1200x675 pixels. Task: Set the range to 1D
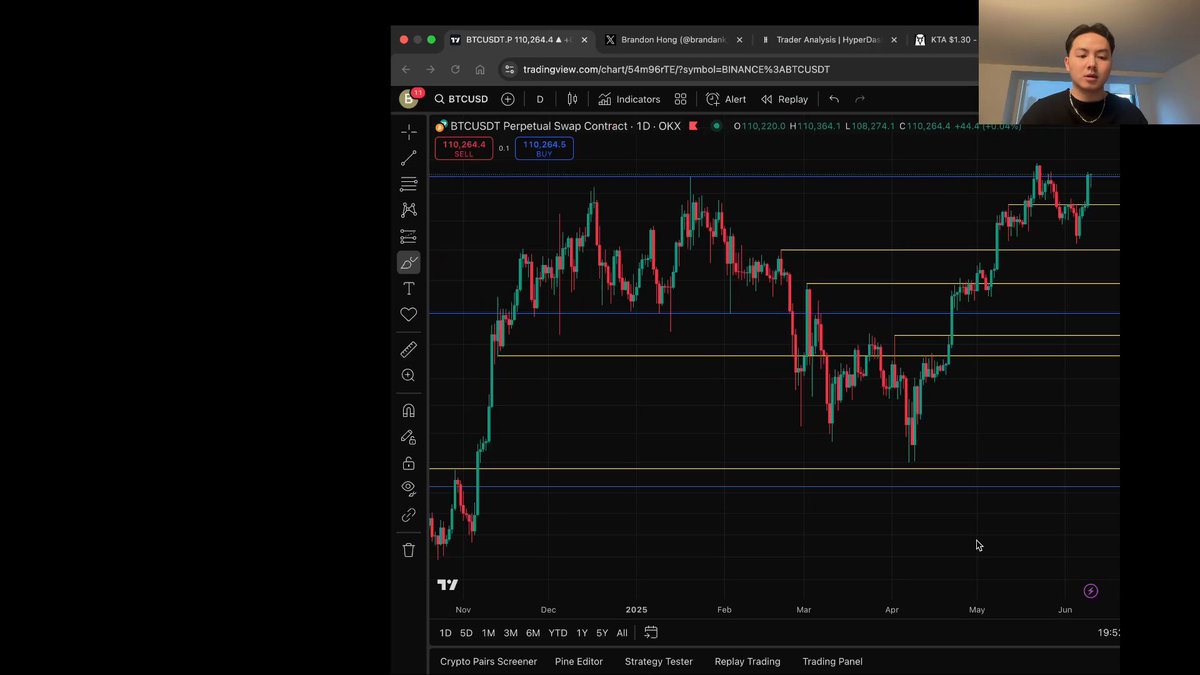[x=446, y=633]
